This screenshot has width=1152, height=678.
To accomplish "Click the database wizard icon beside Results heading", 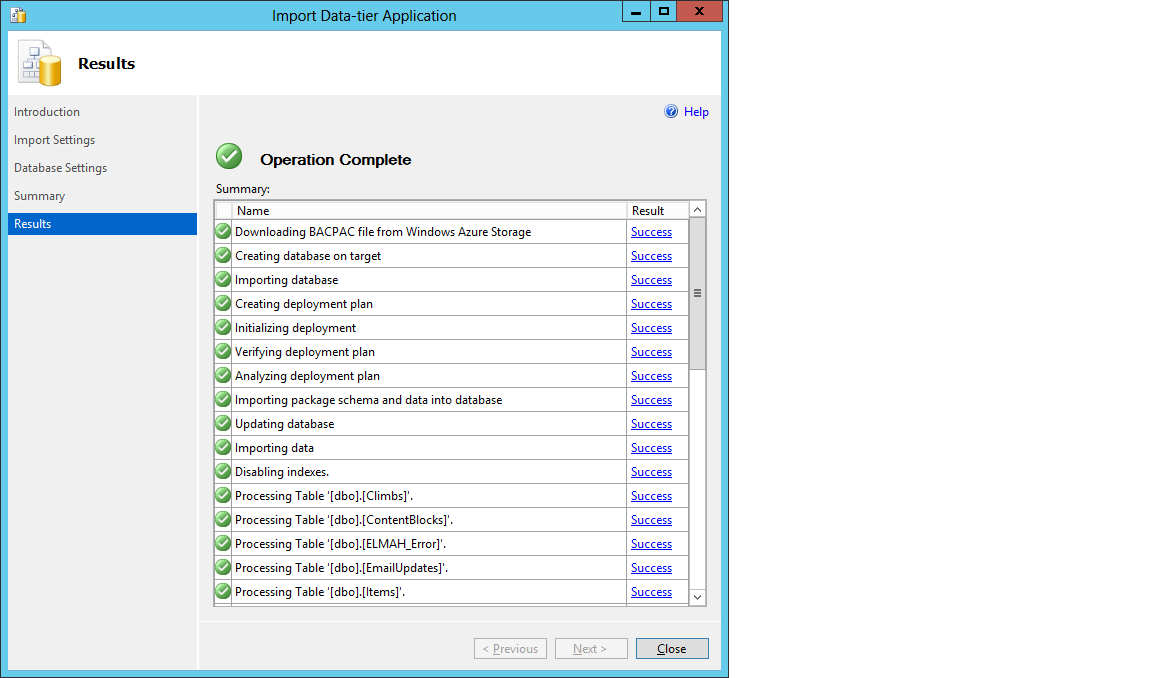I will click(x=40, y=64).
